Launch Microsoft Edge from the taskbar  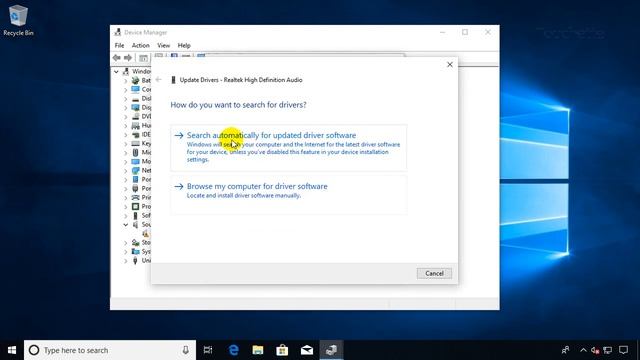(x=233, y=350)
